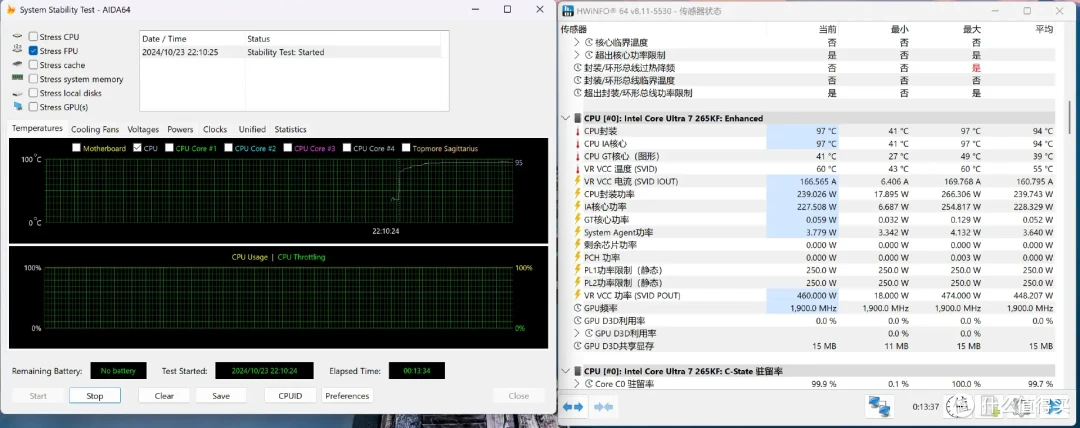Open the network monitoring computers icon
The height and width of the screenshot is (428, 1080).
click(878, 406)
